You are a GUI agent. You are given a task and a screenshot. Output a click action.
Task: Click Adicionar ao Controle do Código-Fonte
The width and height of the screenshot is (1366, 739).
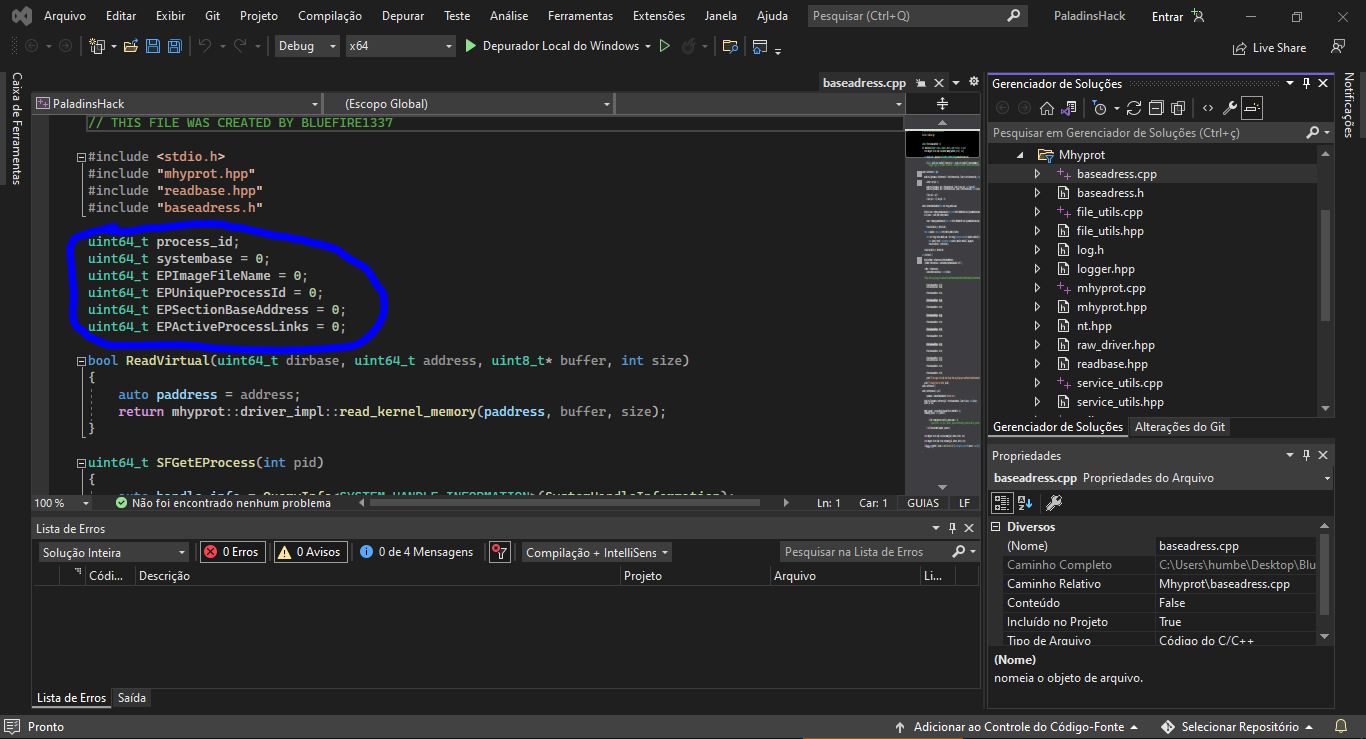tap(1019, 727)
